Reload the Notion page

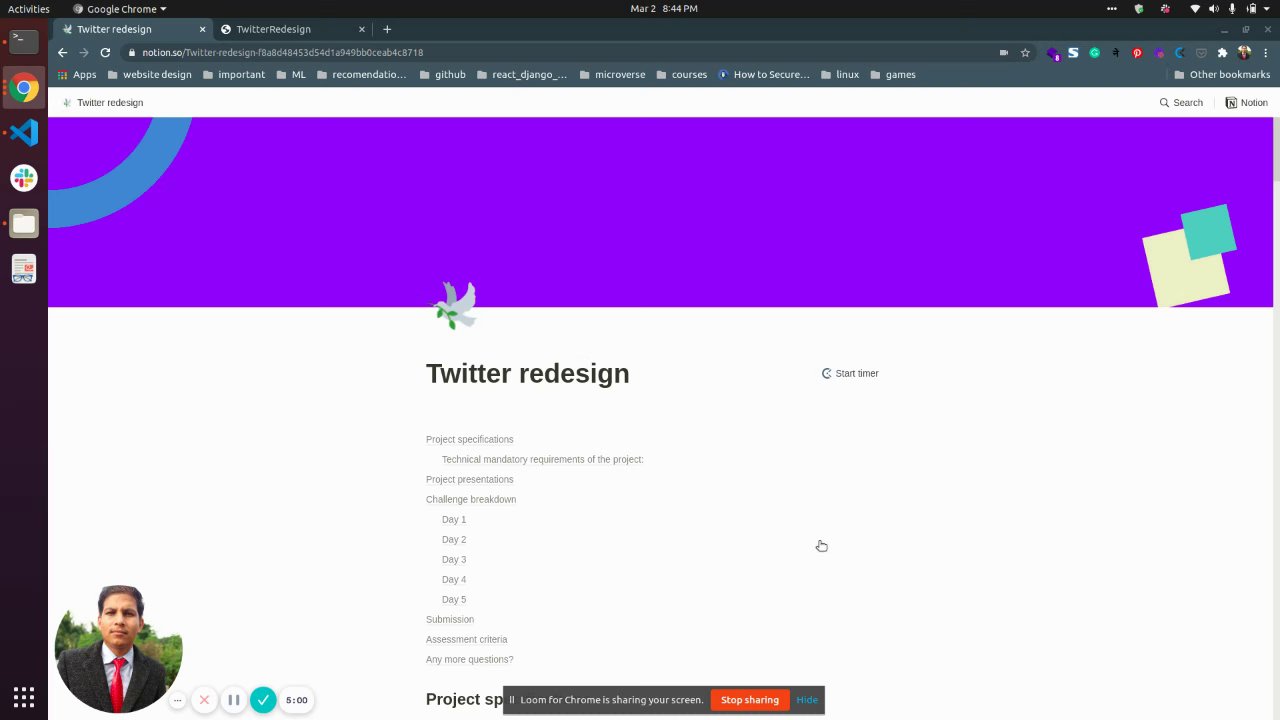click(x=105, y=52)
